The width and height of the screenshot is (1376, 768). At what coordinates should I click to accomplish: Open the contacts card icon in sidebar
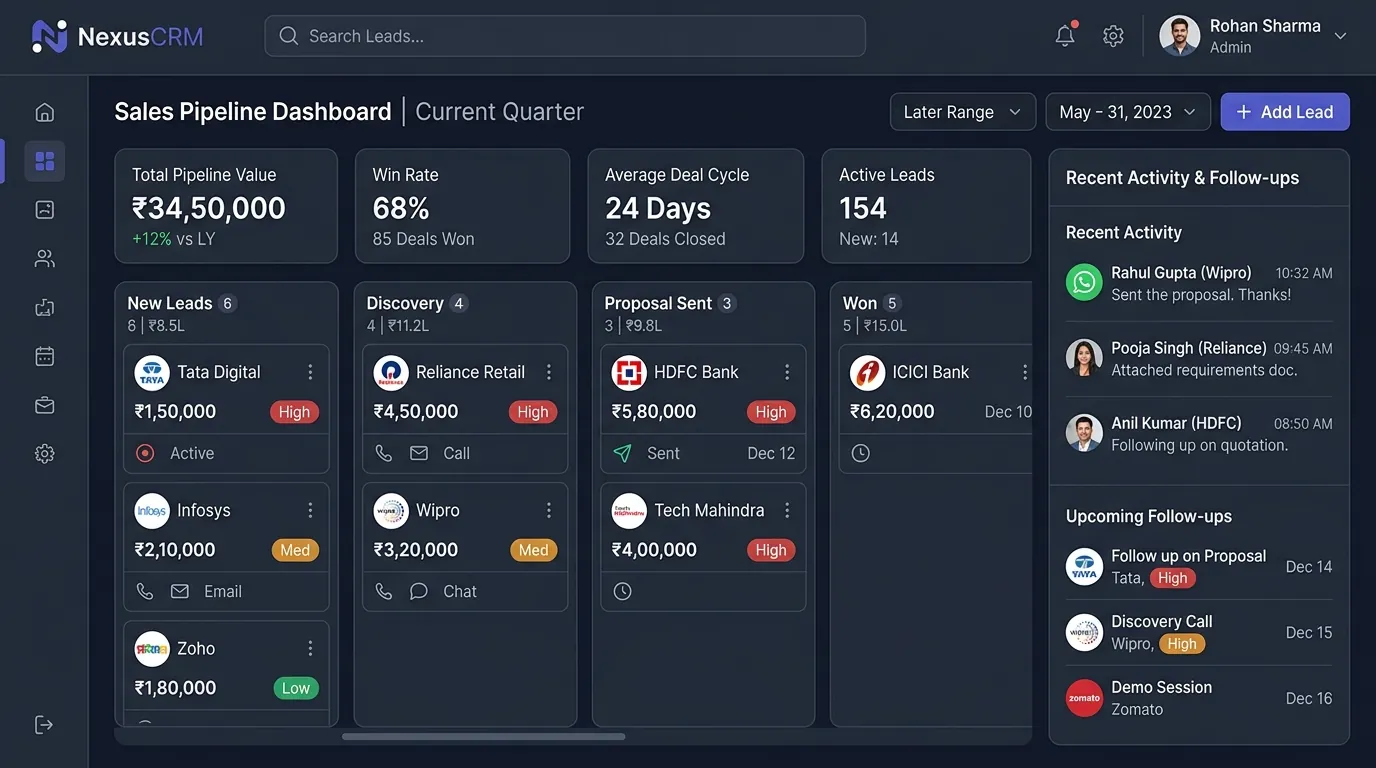tap(44, 209)
